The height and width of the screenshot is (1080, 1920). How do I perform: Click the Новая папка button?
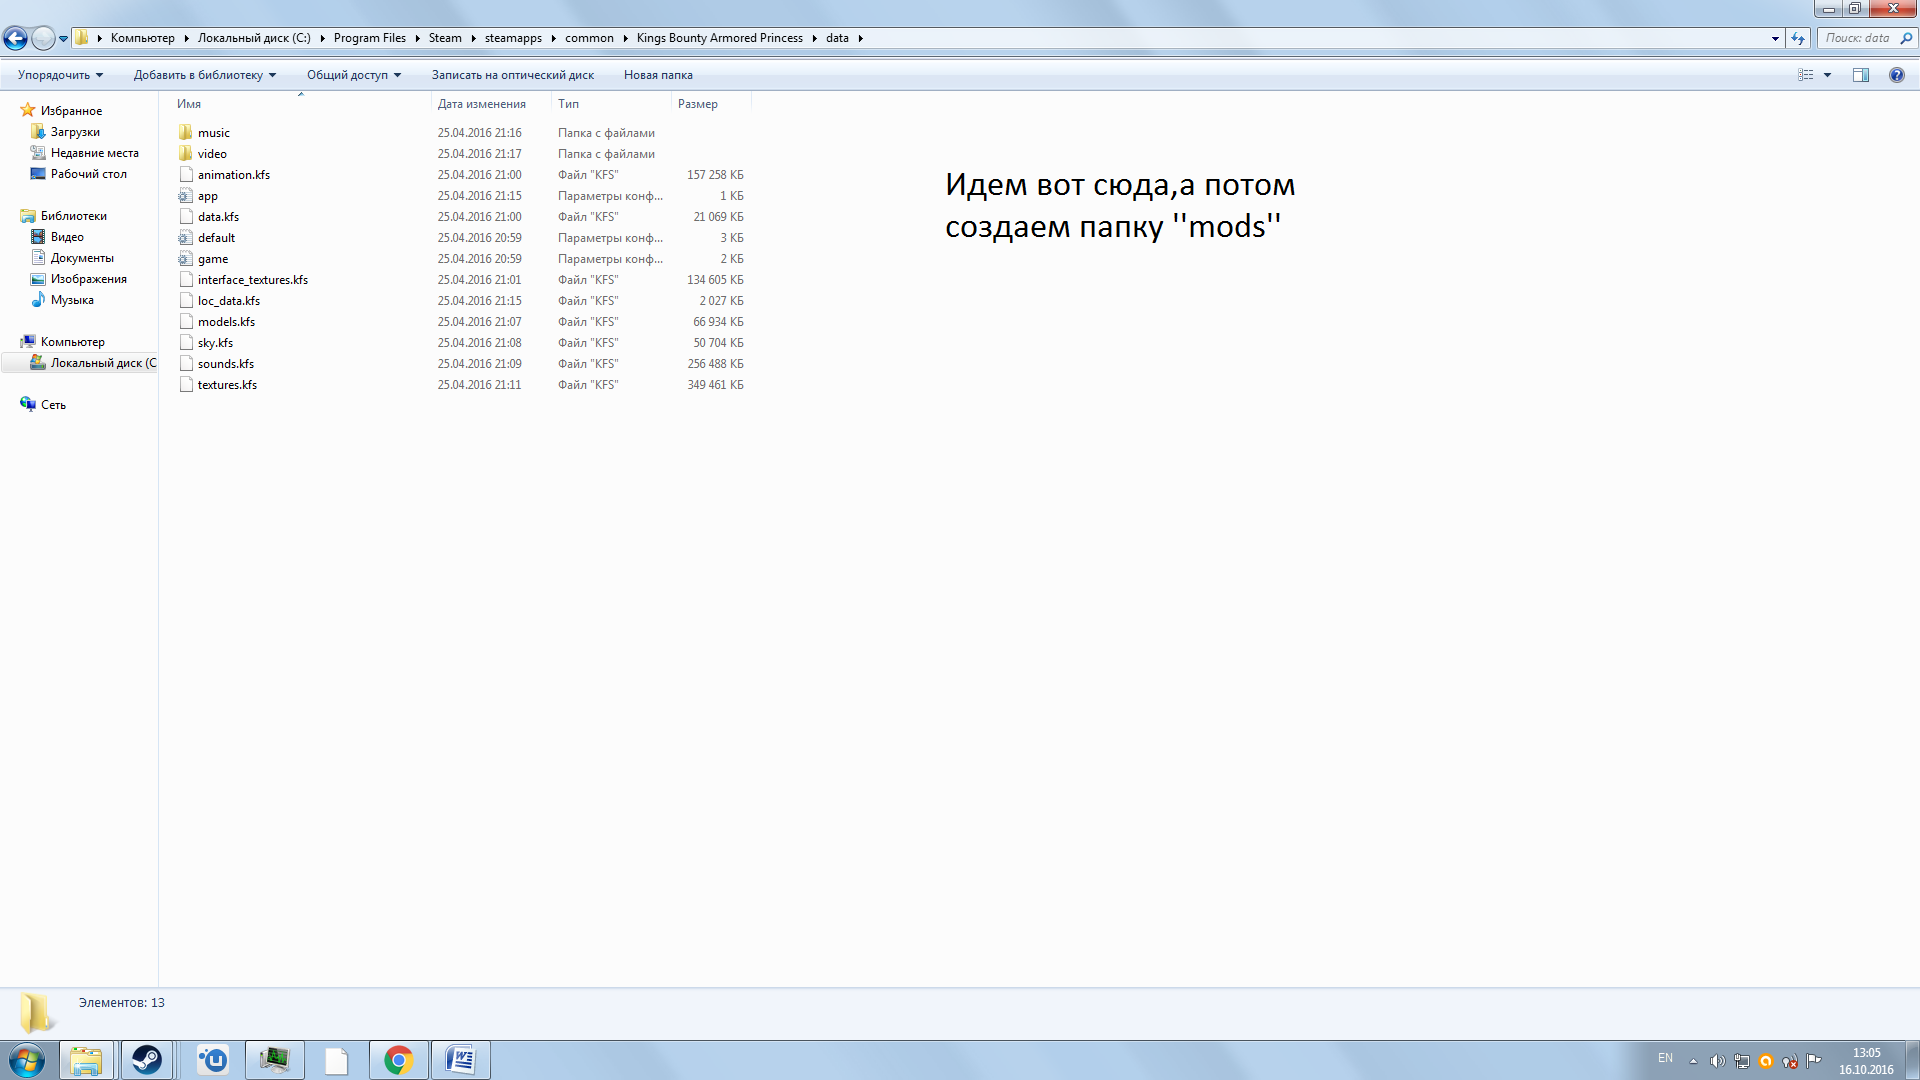pyautogui.click(x=657, y=75)
